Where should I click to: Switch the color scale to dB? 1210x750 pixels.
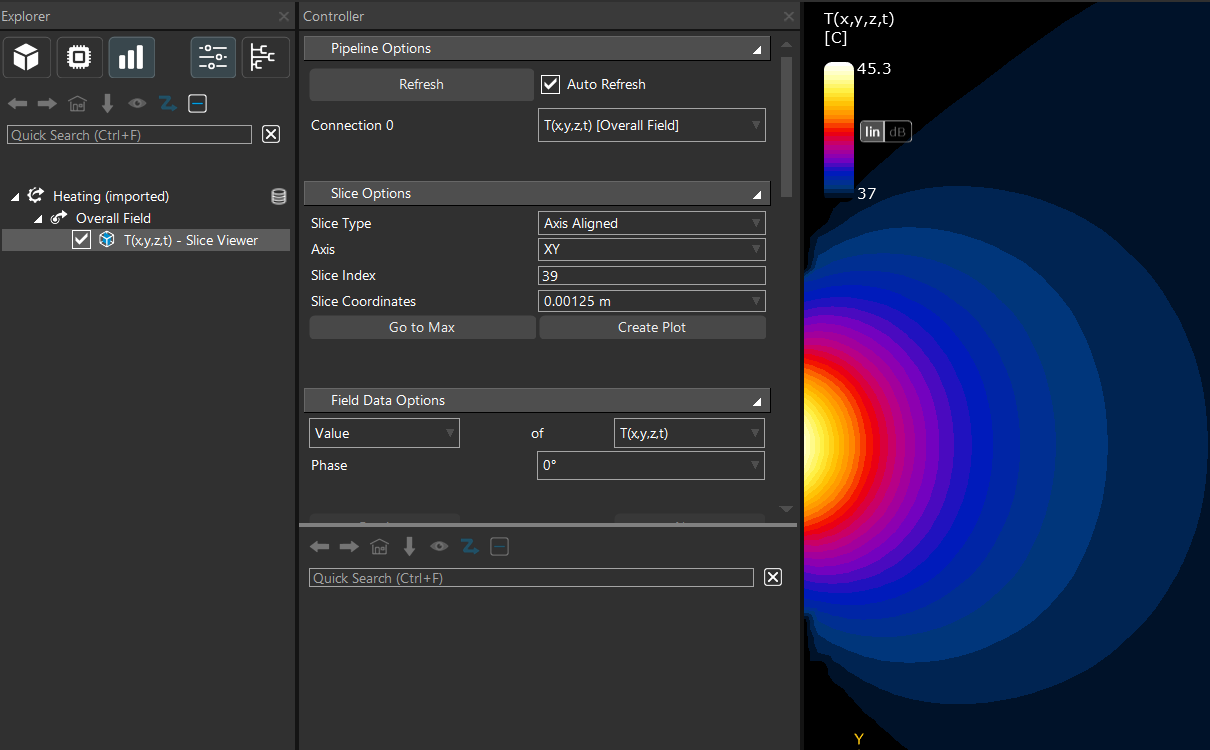click(898, 132)
